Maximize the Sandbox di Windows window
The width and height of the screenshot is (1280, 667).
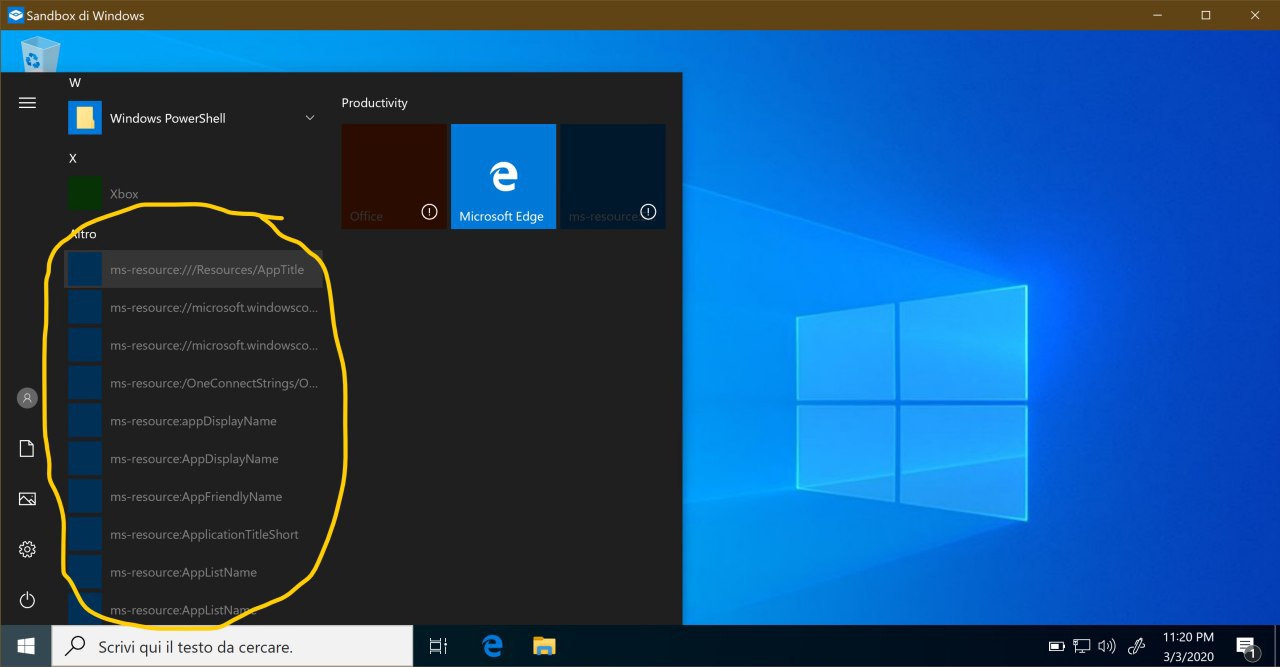click(1206, 15)
